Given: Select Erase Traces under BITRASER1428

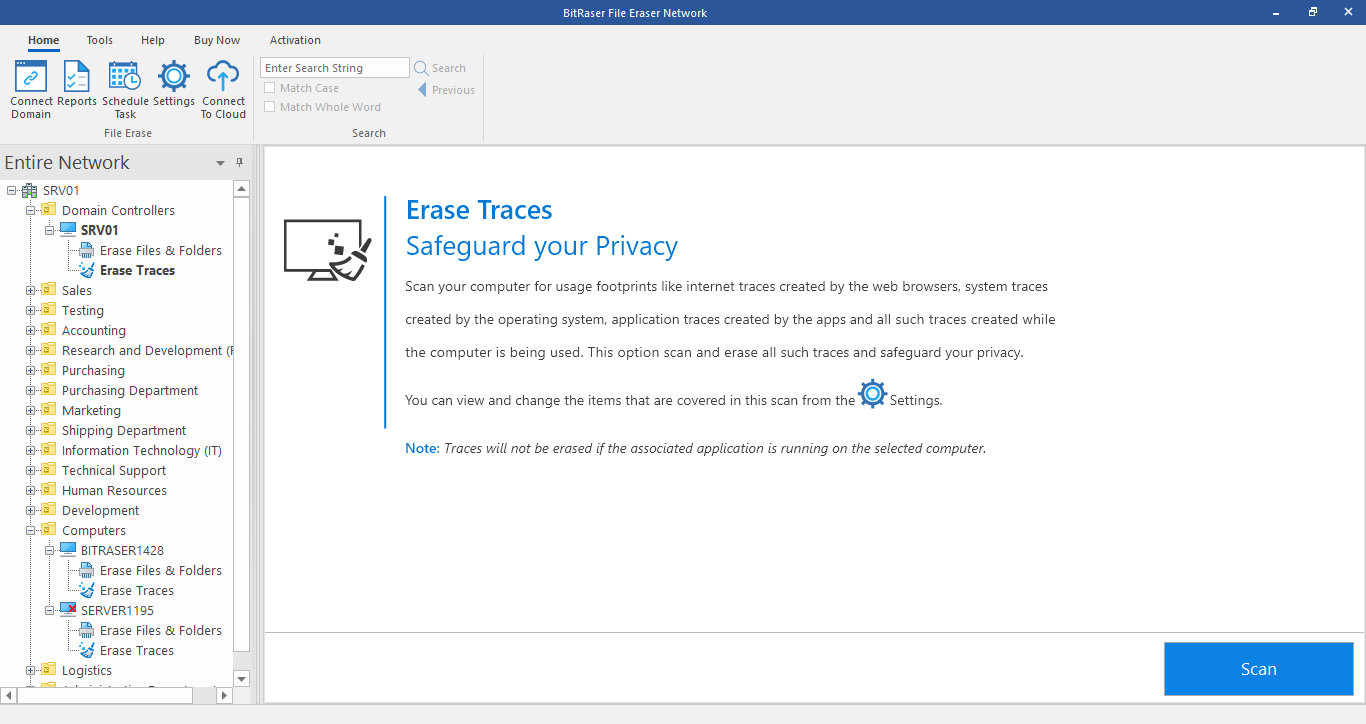Looking at the screenshot, I should 137,590.
